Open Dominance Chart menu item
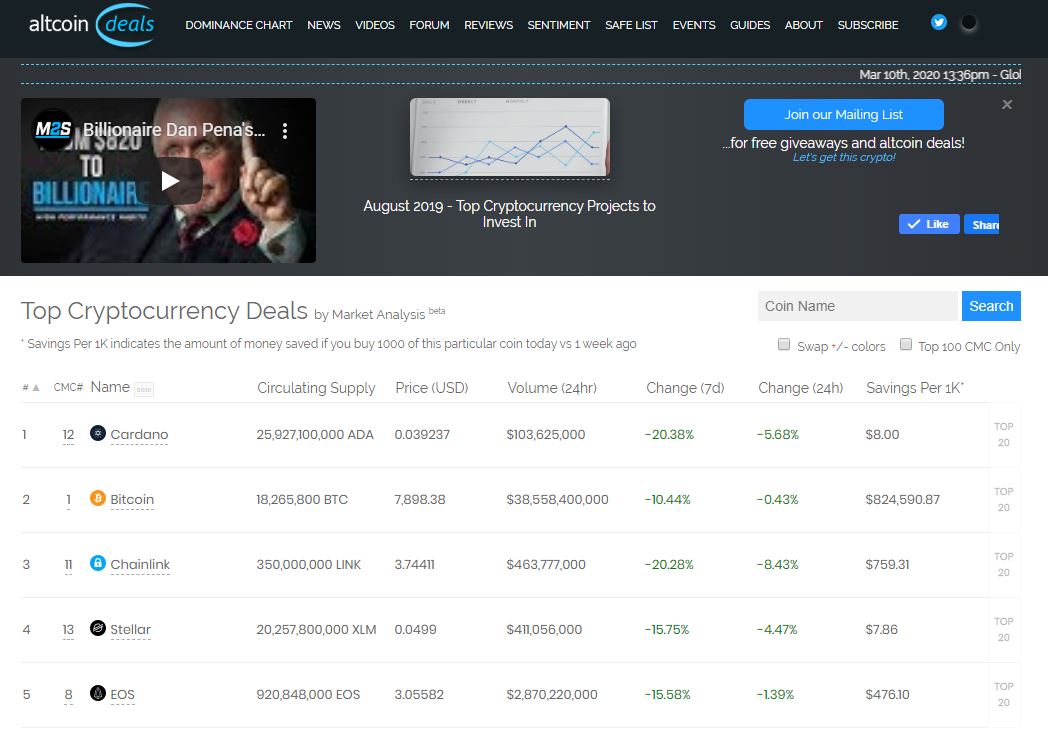Image resolution: width=1048 pixels, height=735 pixels. pos(239,25)
